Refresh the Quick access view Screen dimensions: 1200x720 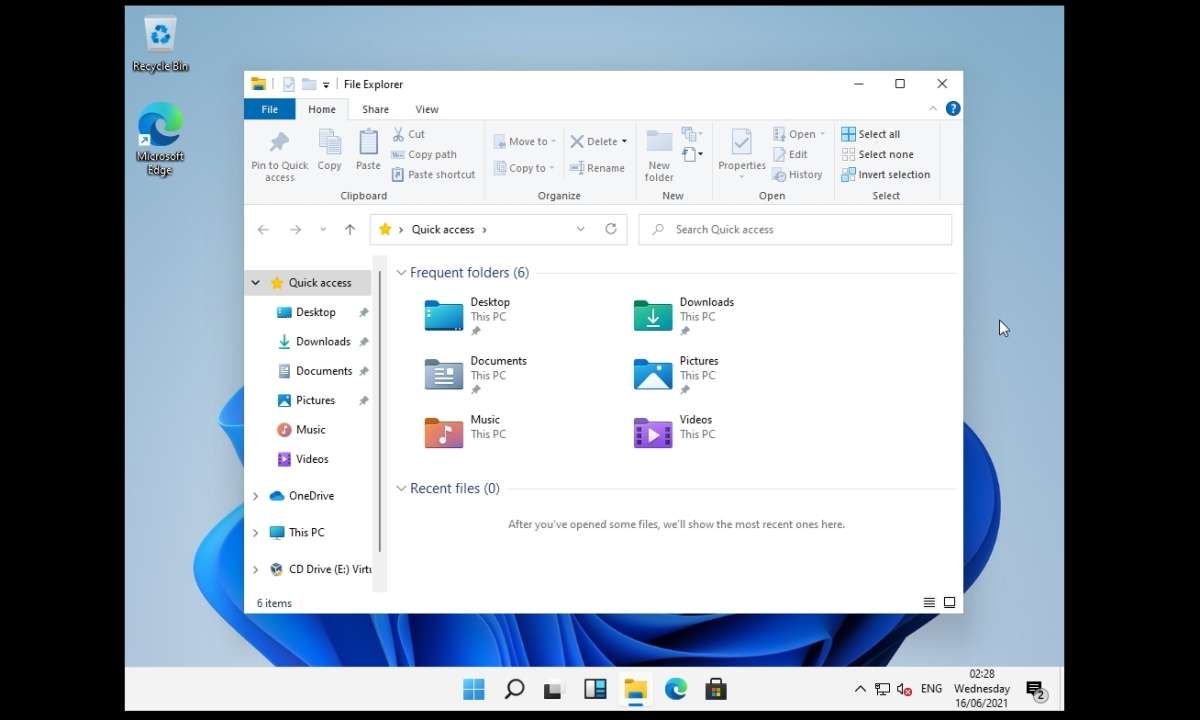point(611,229)
